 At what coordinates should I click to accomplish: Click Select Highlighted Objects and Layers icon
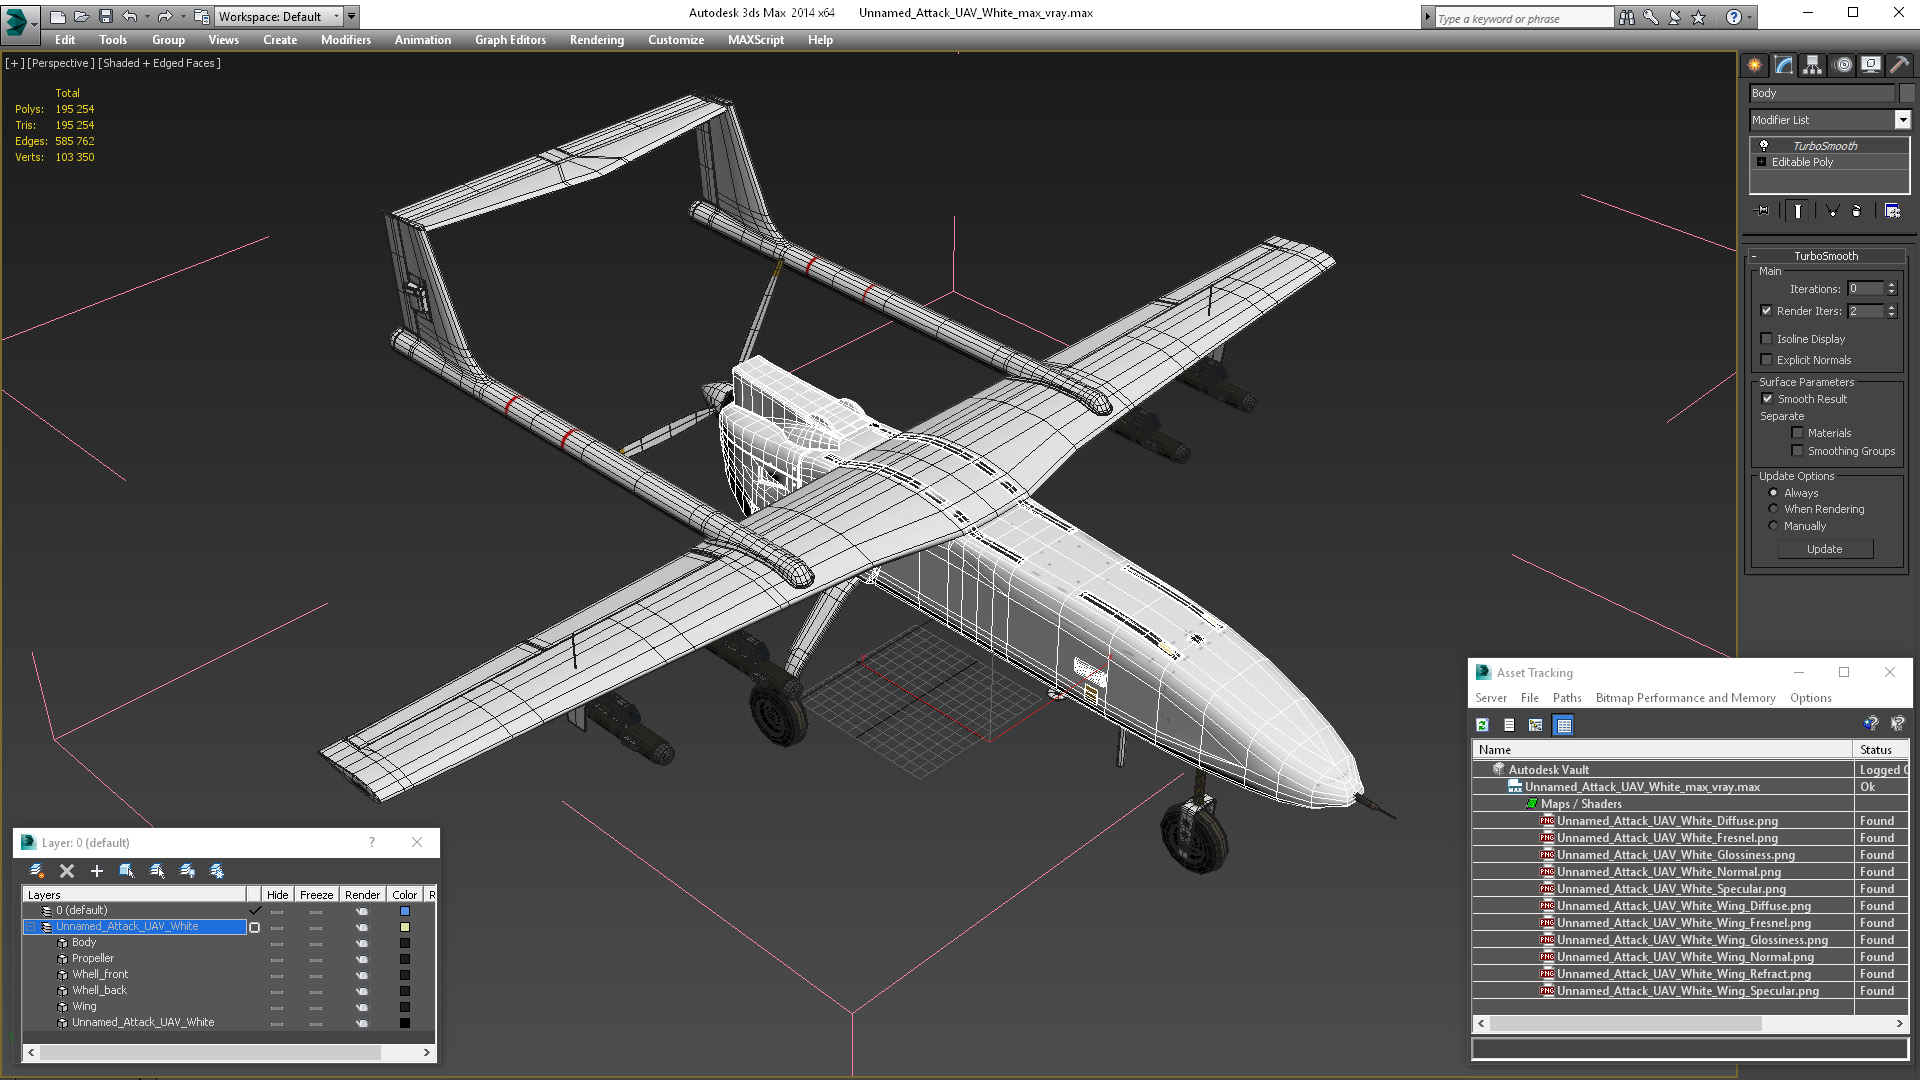coord(127,871)
